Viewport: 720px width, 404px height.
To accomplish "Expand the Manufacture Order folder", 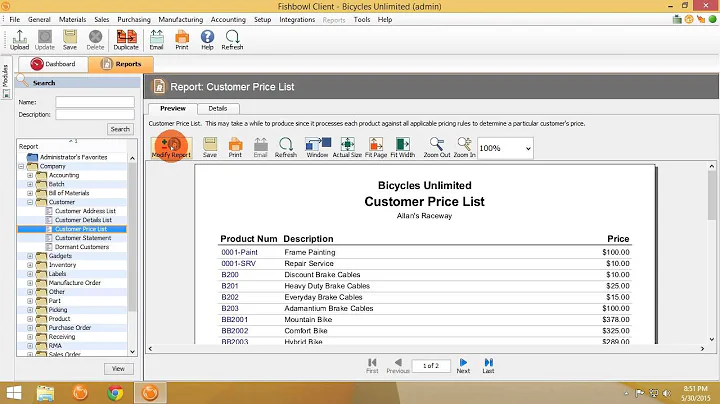I will coord(30,283).
